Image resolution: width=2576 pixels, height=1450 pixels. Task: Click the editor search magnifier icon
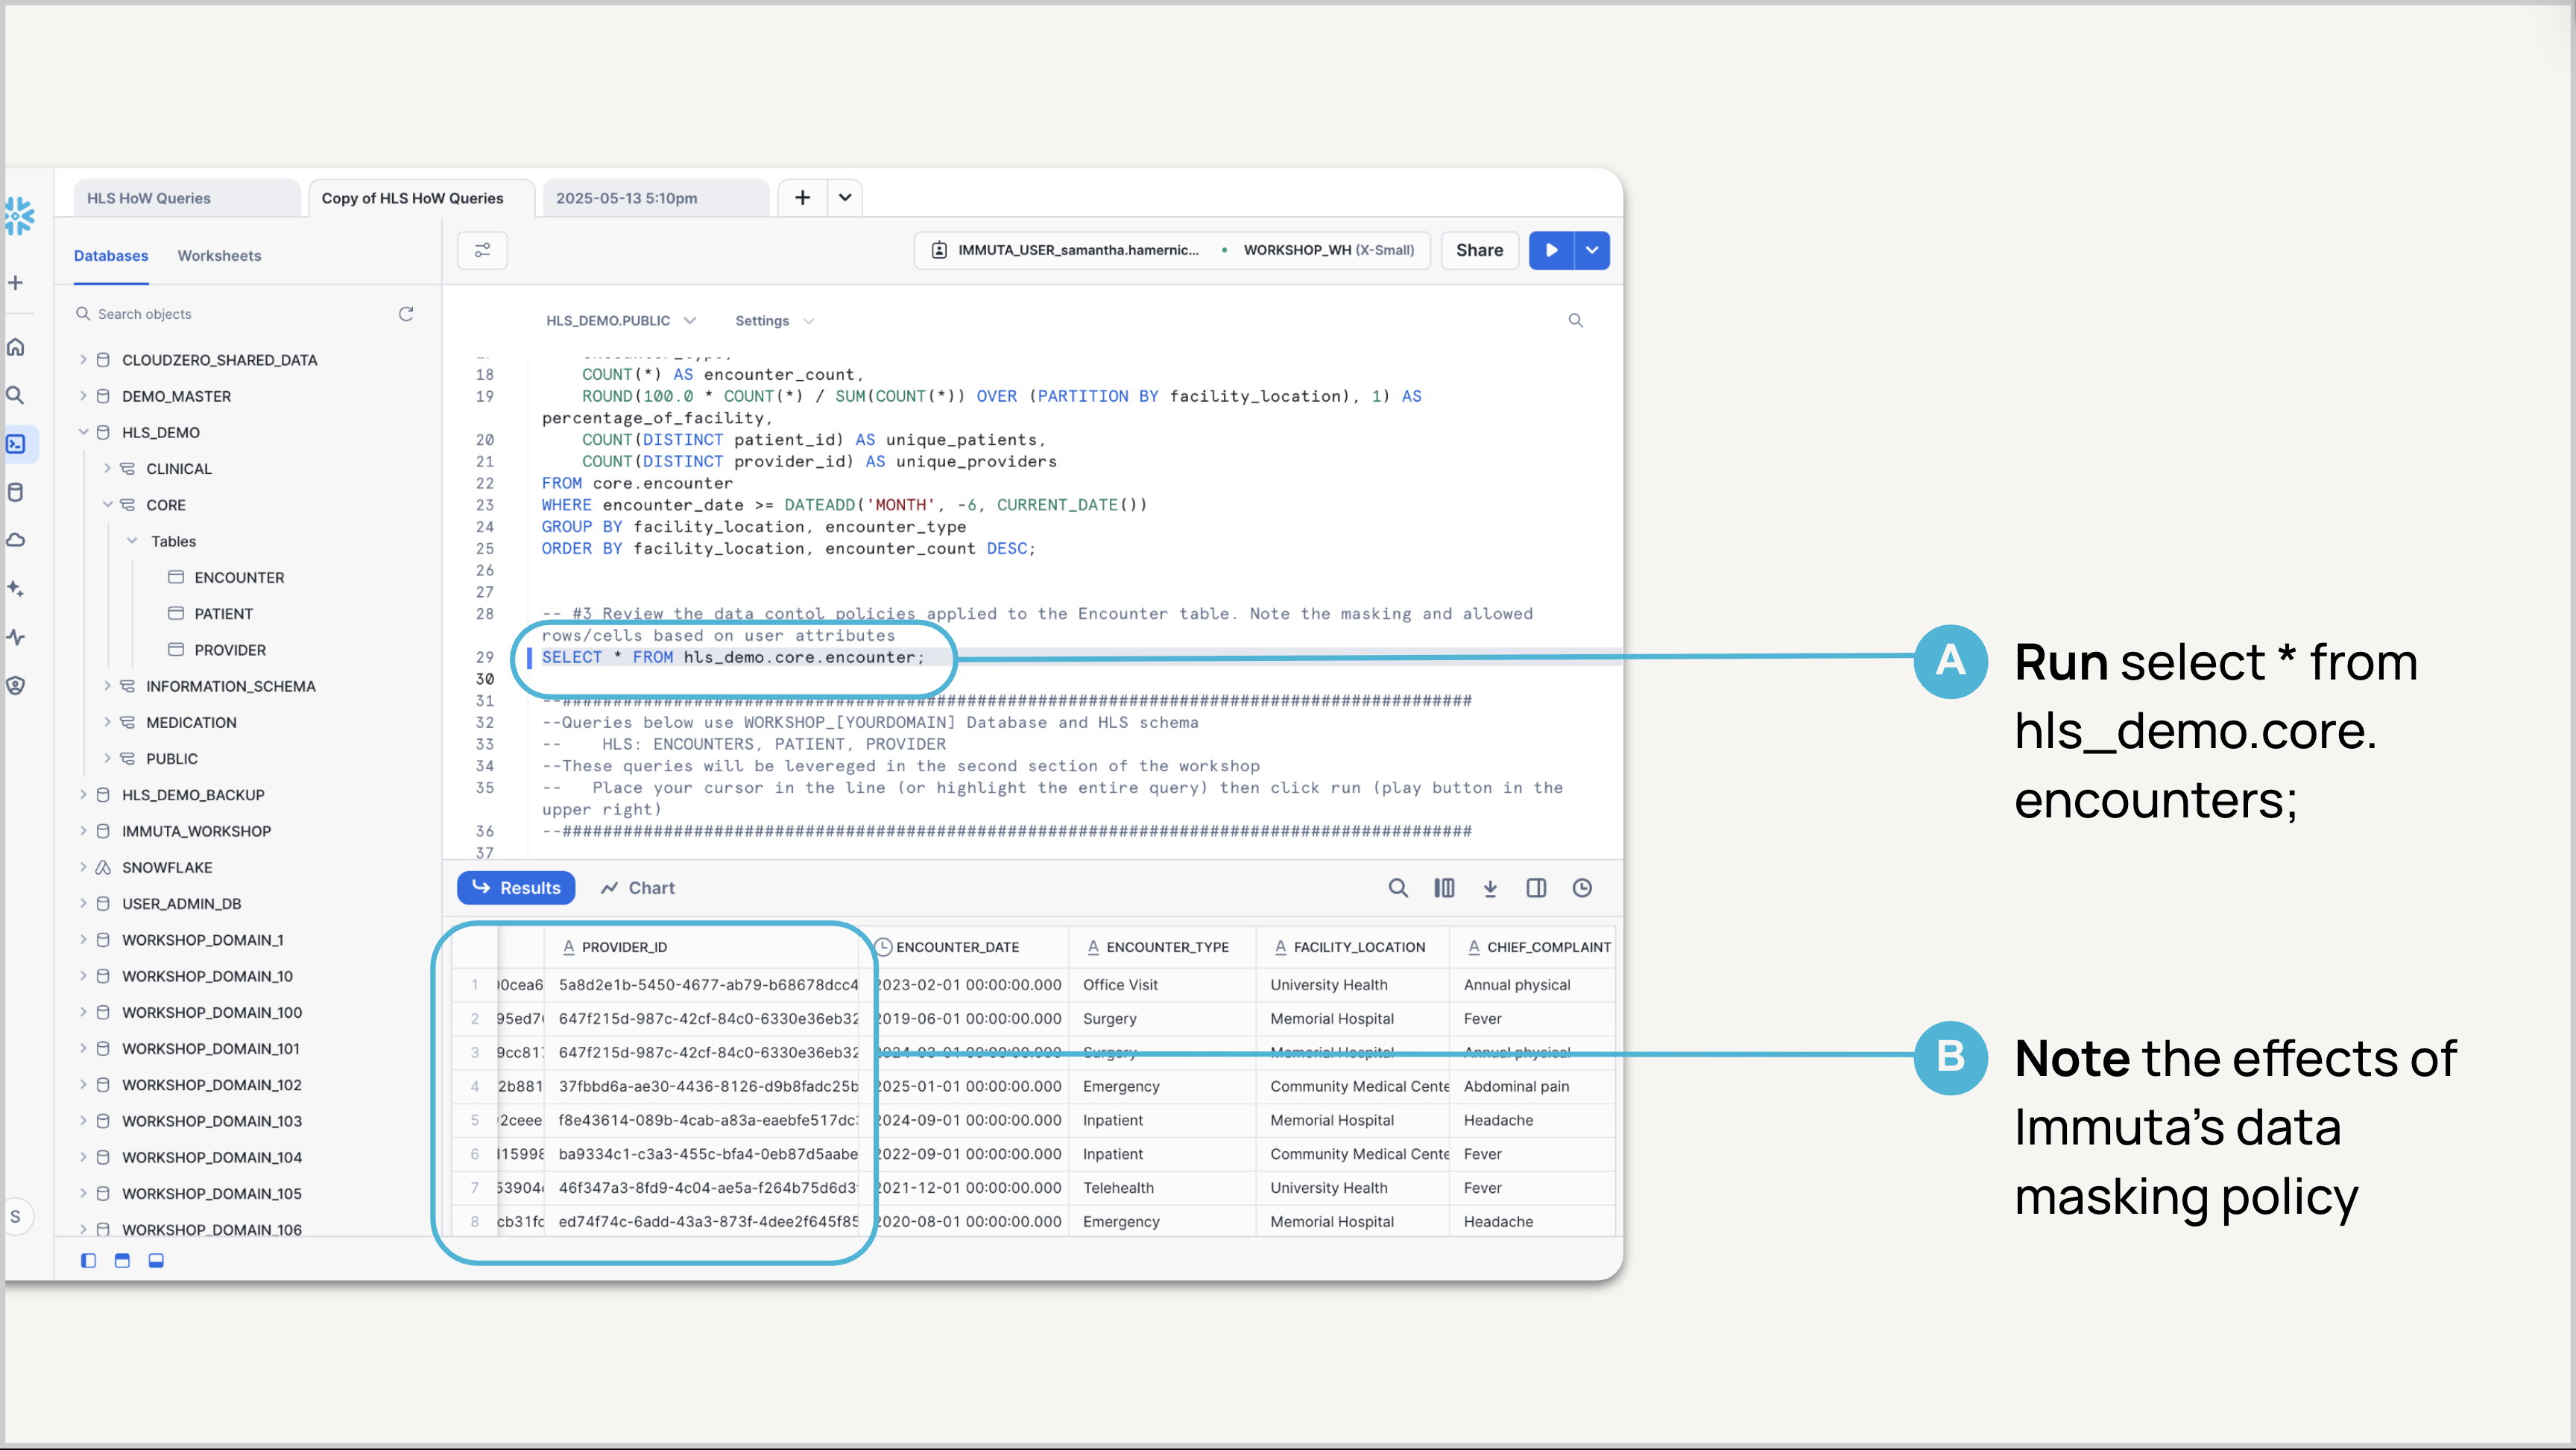pos(1575,321)
